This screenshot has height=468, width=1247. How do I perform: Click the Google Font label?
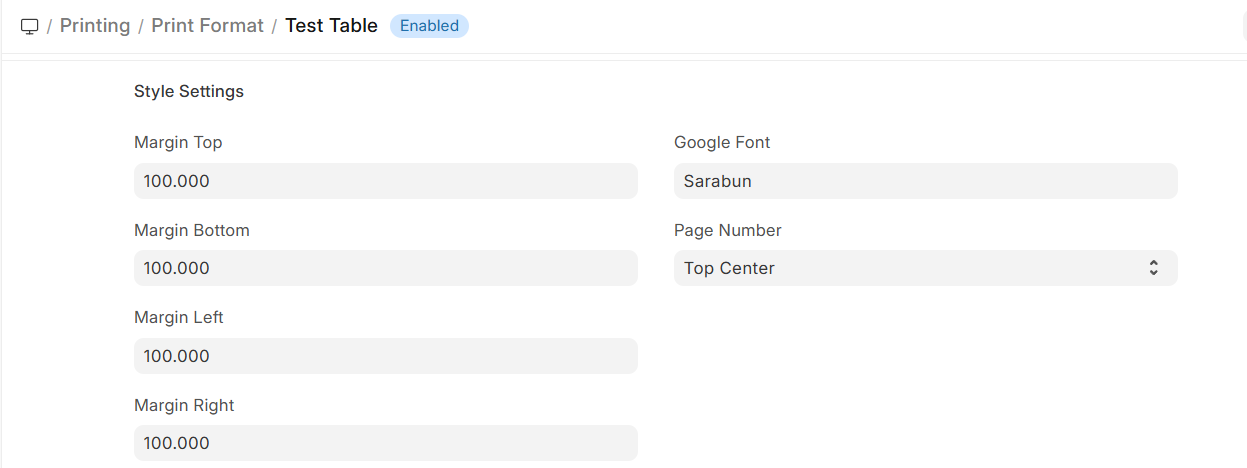coord(722,142)
